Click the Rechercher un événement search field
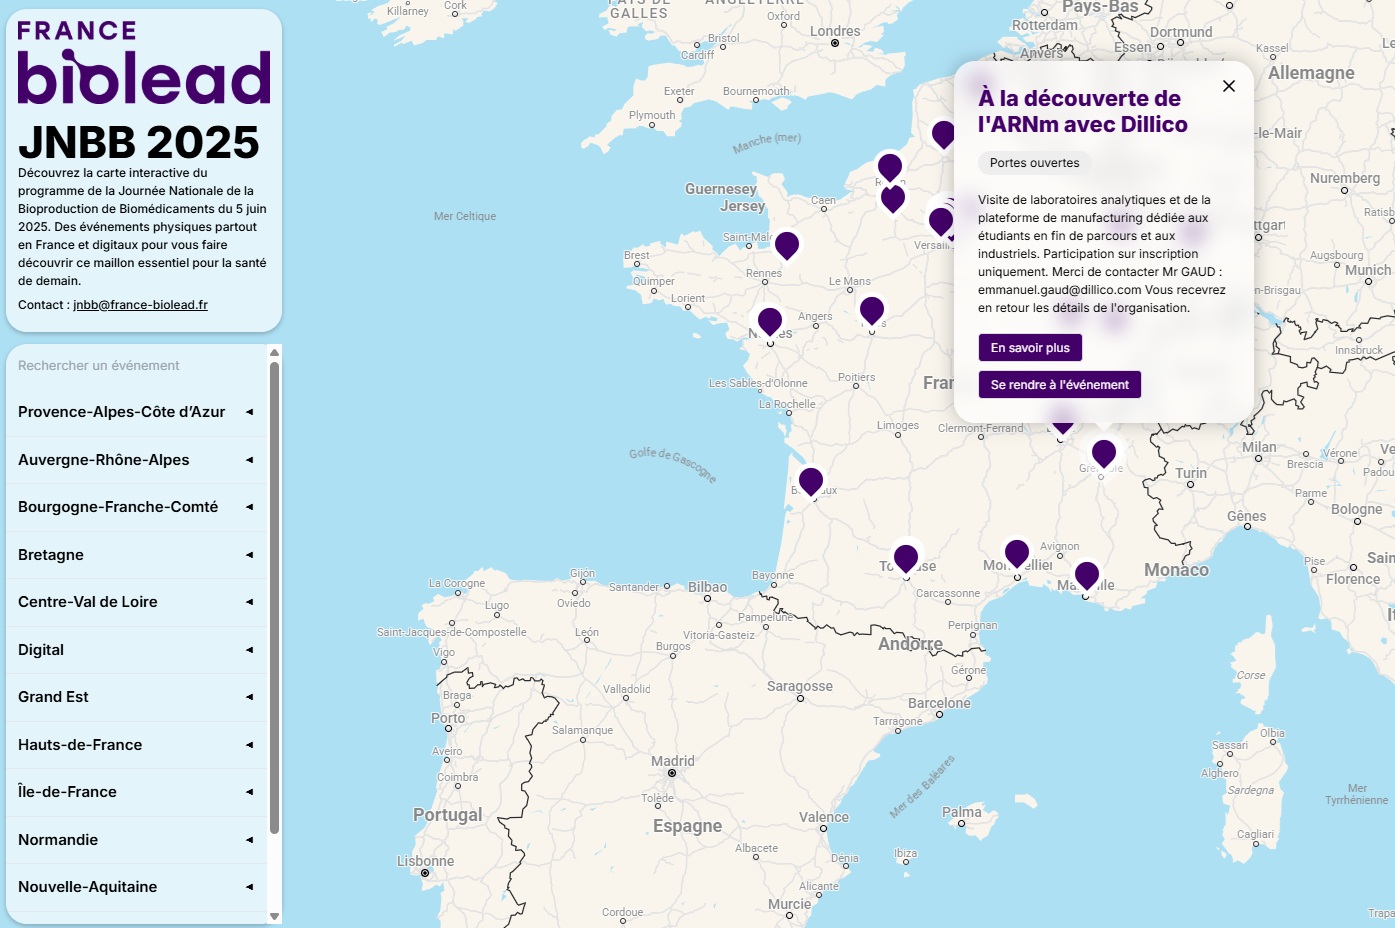The width and height of the screenshot is (1395, 928). [x=137, y=366]
